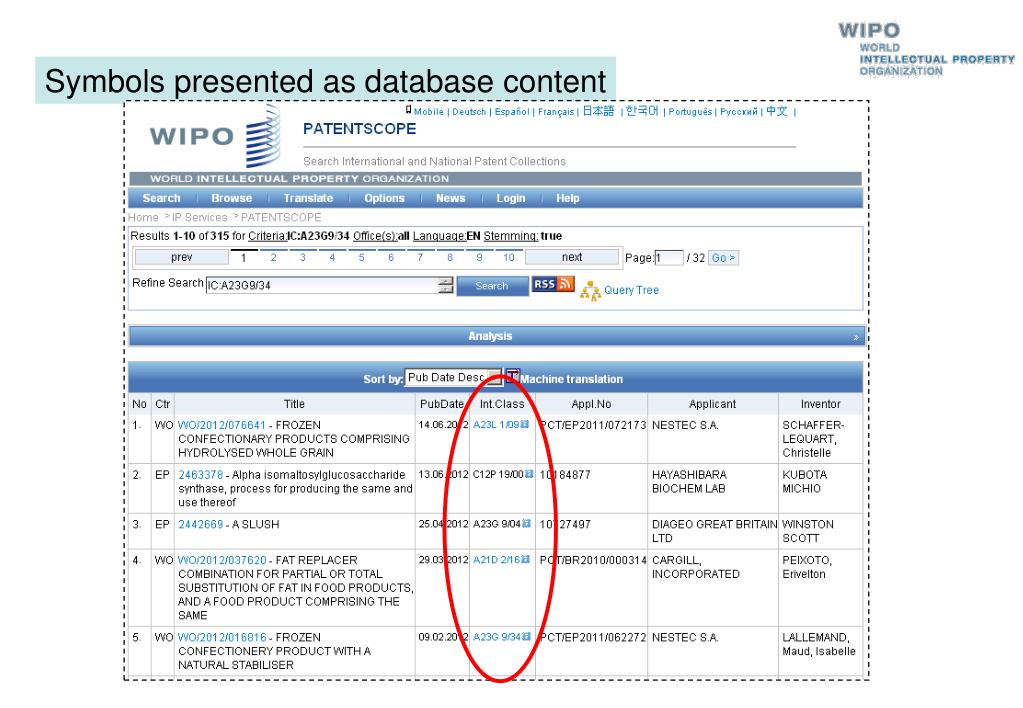Viewport: 1023px width, 708px height.
Task: Click the Page number input field
Action: [x=669, y=258]
